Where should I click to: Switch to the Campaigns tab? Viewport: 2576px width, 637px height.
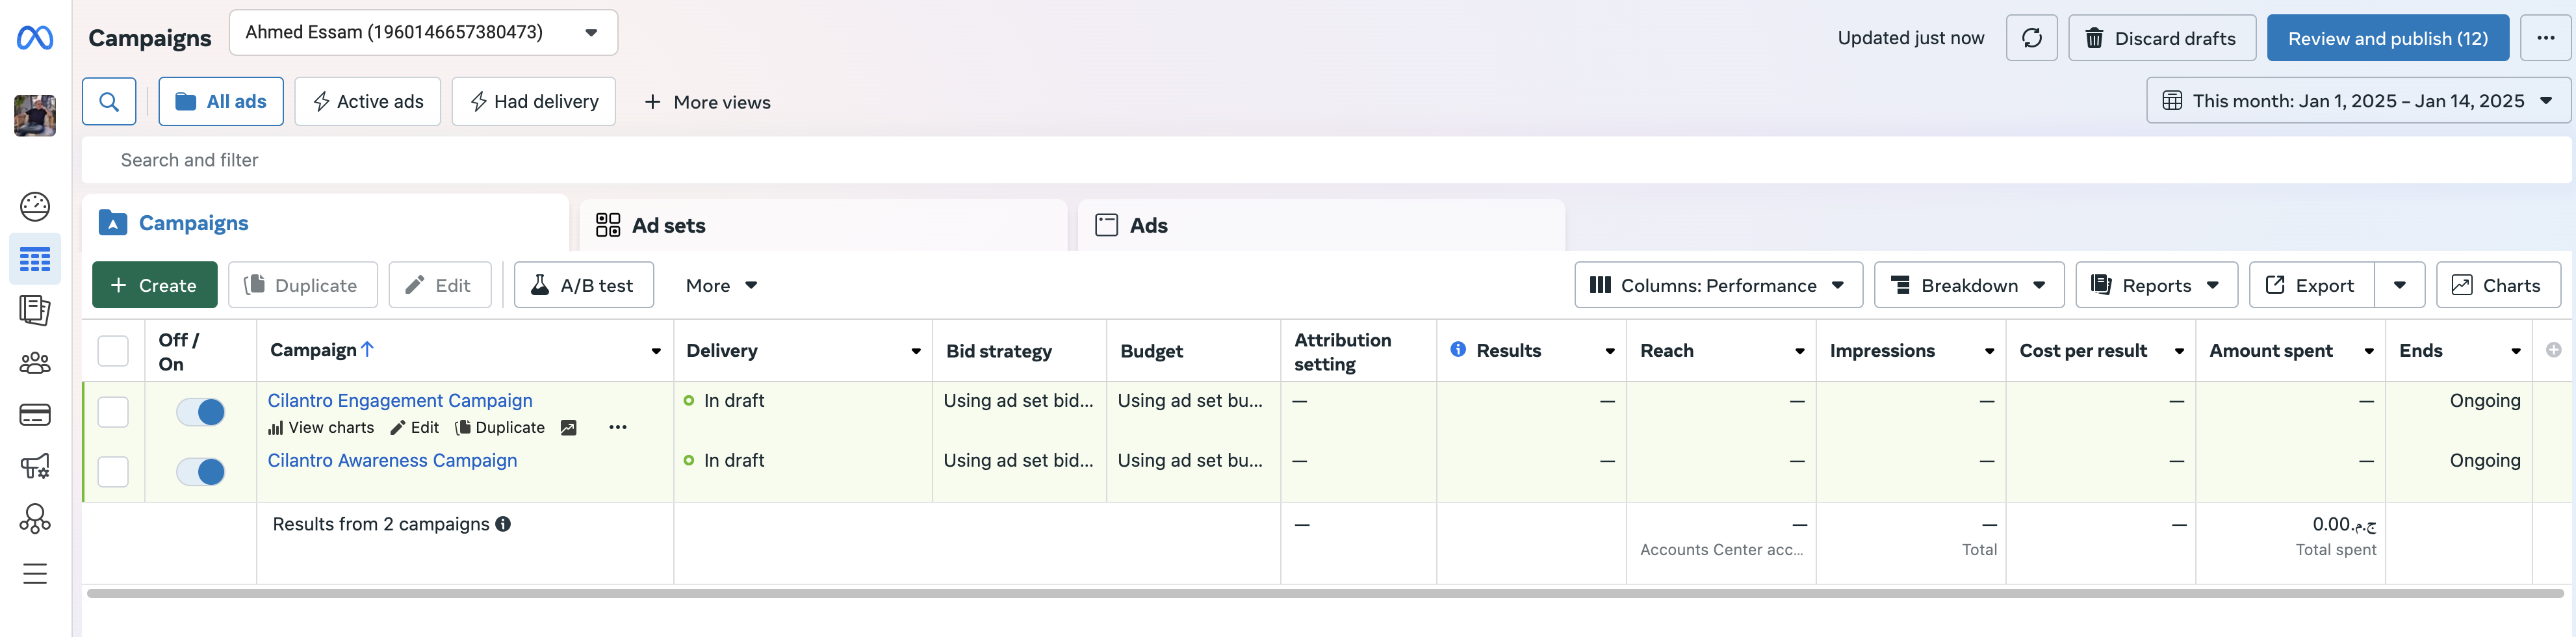point(325,223)
